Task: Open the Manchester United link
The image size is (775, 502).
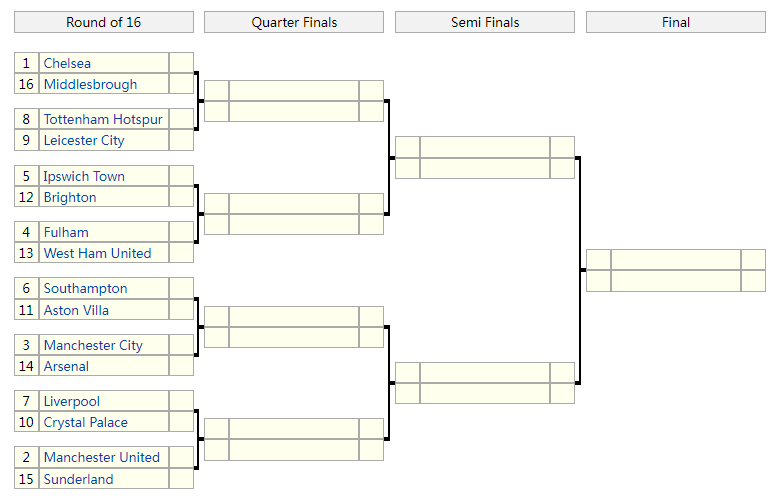Action: [x=101, y=457]
